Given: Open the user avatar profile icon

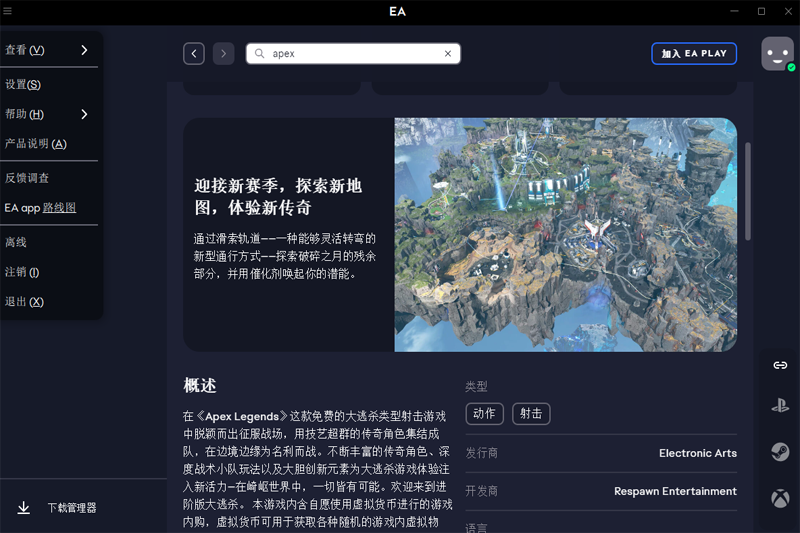Looking at the screenshot, I should point(777,53).
